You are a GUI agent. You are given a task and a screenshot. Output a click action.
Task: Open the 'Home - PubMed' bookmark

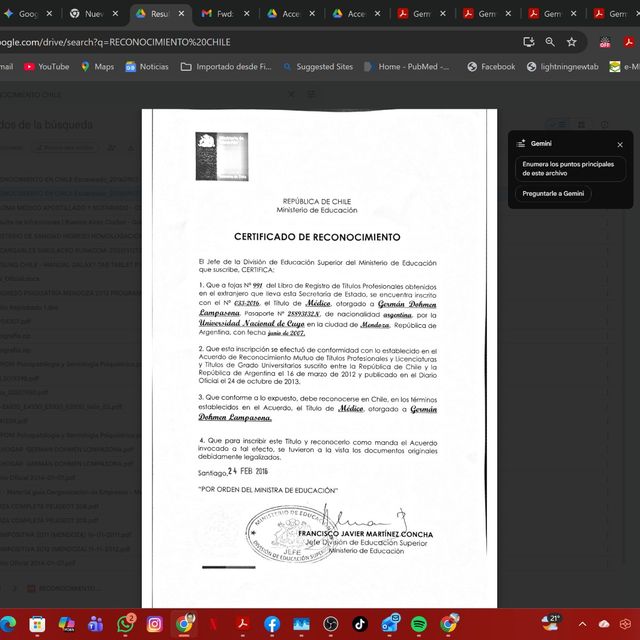[x=407, y=67]
